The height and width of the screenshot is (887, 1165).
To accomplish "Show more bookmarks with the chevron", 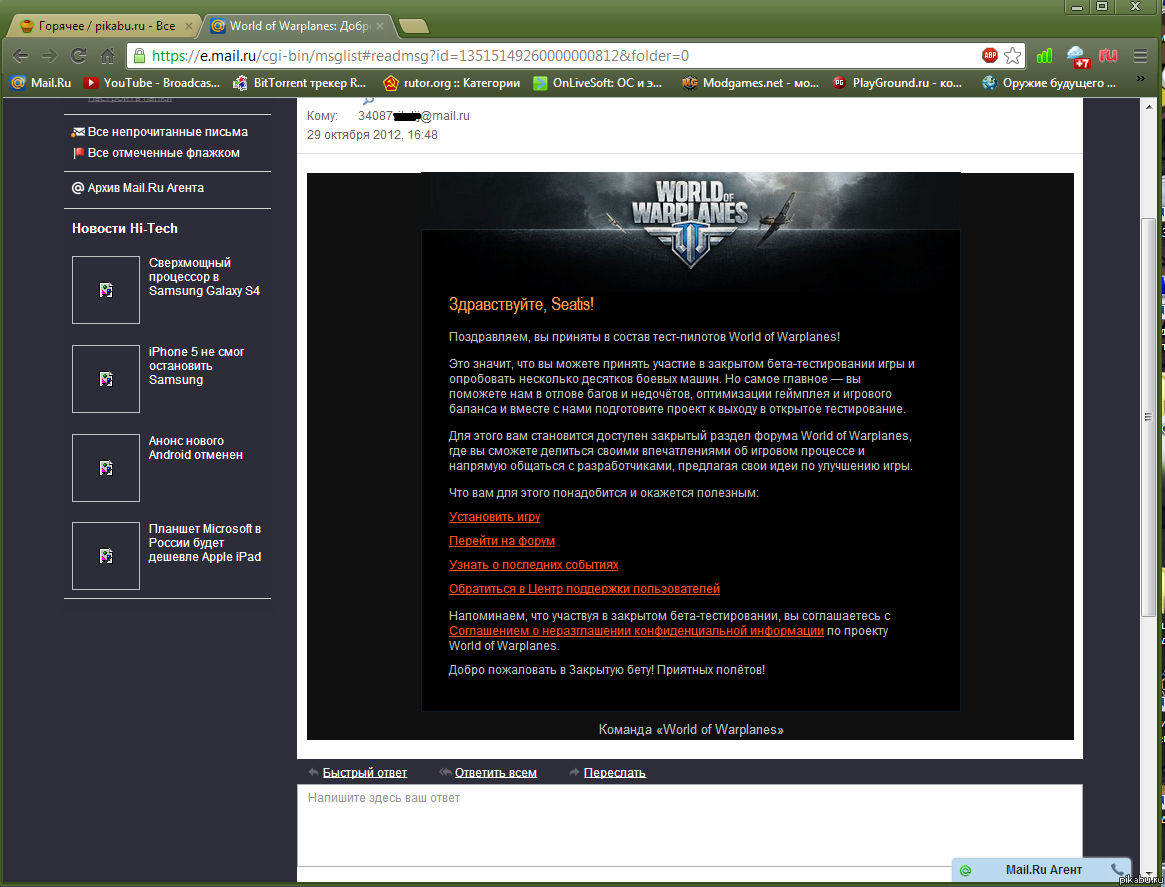I will pyautogui.click(x=1141, y=79).
